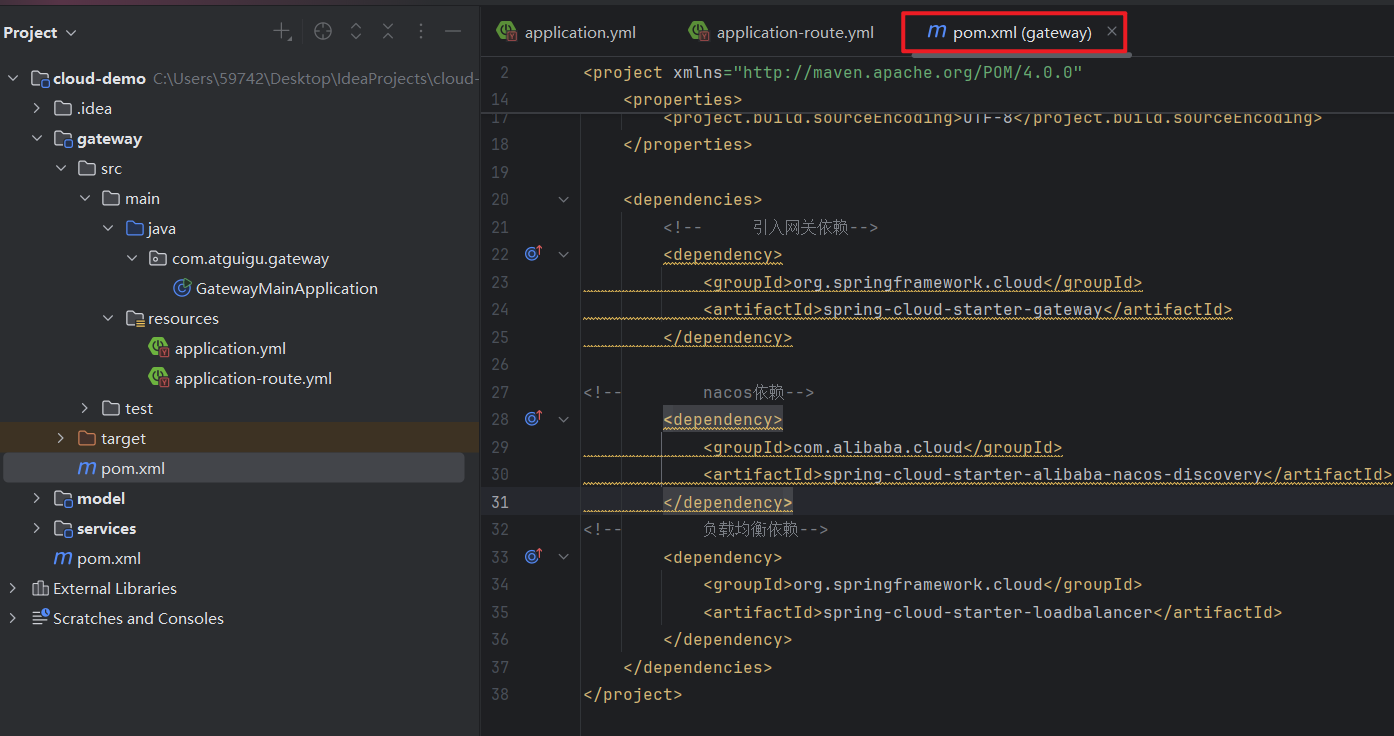Click the Scratches and Consoles icon

pyautogui.click(x=40, y=618)
